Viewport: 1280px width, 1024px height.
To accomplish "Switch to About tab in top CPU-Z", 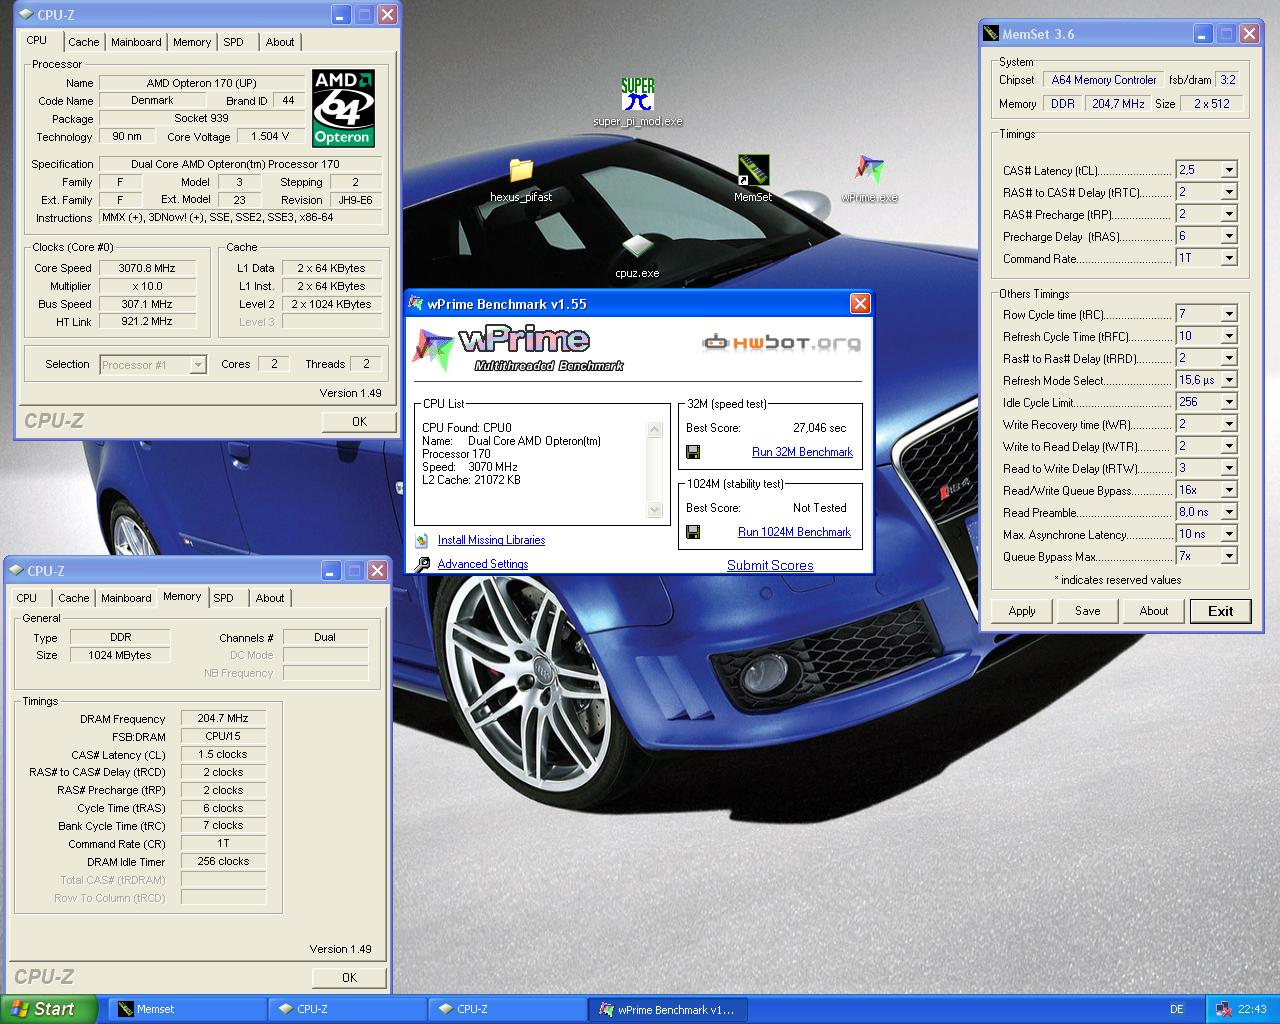I will 280,42.
